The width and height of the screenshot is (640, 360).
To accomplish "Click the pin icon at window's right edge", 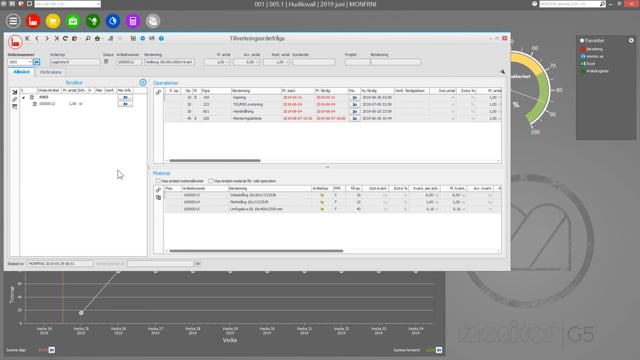I will (502, 72).
